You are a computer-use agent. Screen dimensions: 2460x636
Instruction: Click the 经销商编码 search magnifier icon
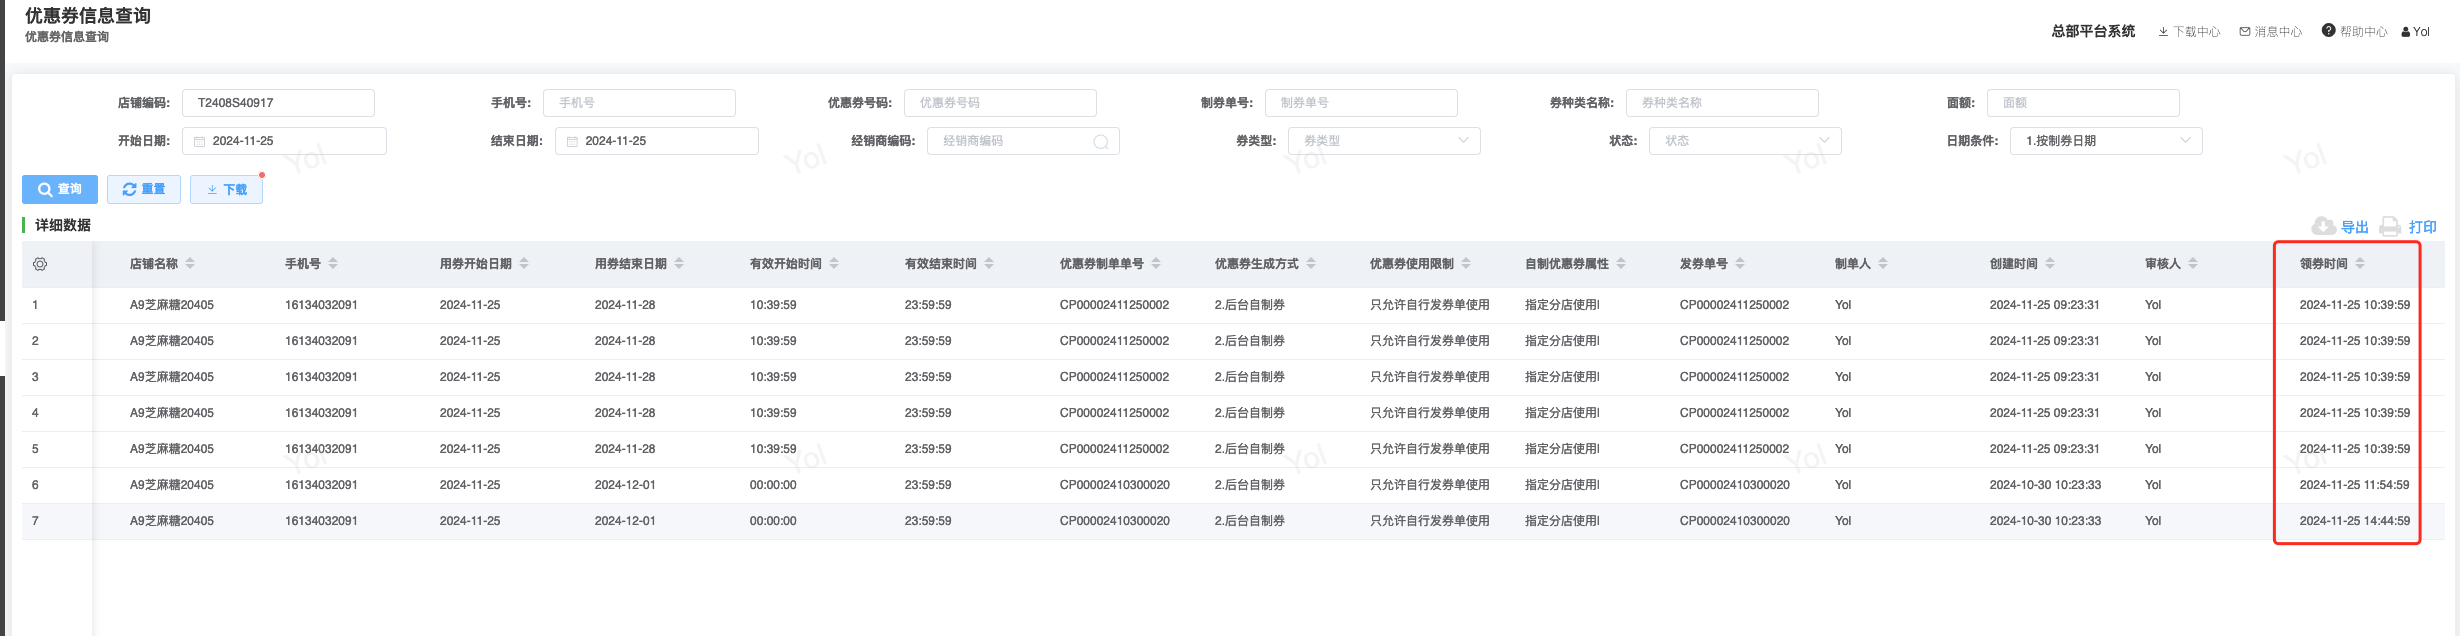point(1101,142)
